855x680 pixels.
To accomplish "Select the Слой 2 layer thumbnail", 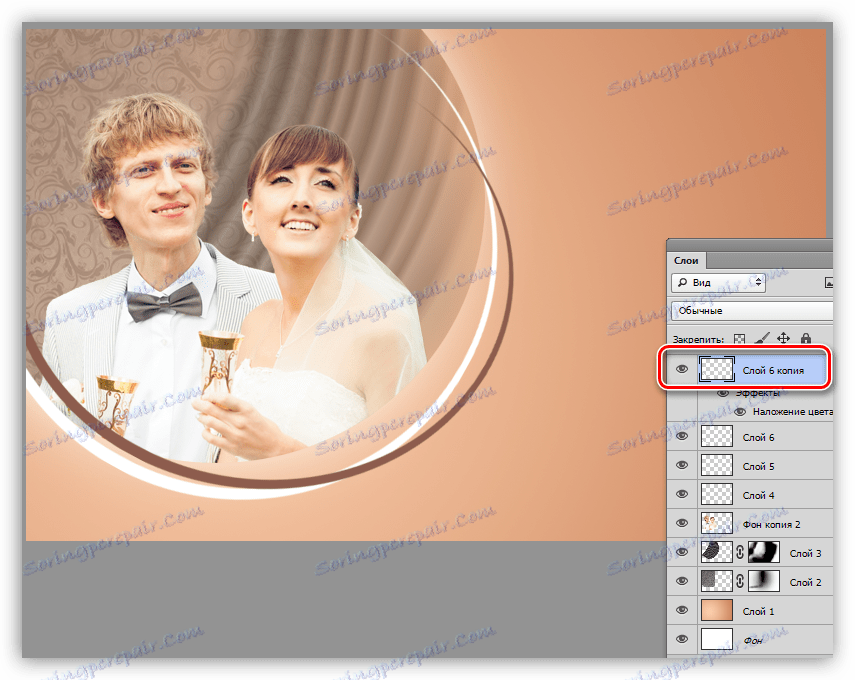I will (716, 581).
